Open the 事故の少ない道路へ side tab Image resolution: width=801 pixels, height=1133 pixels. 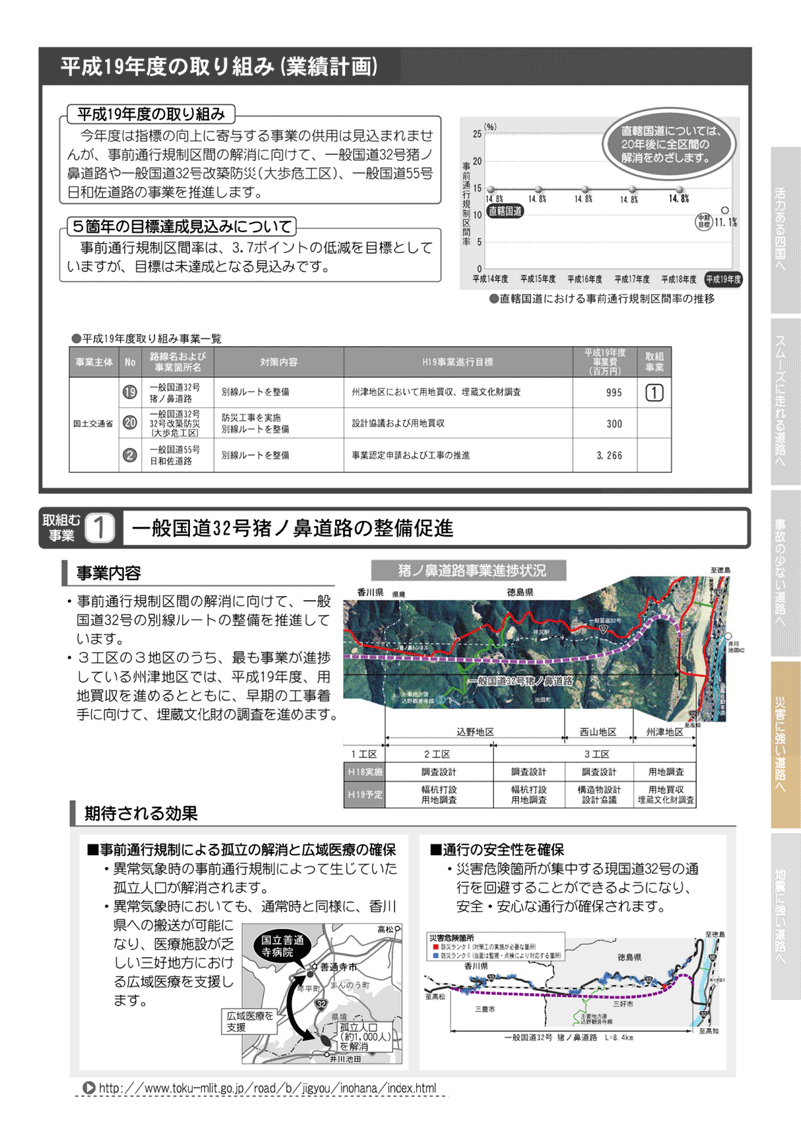point(785,574)
